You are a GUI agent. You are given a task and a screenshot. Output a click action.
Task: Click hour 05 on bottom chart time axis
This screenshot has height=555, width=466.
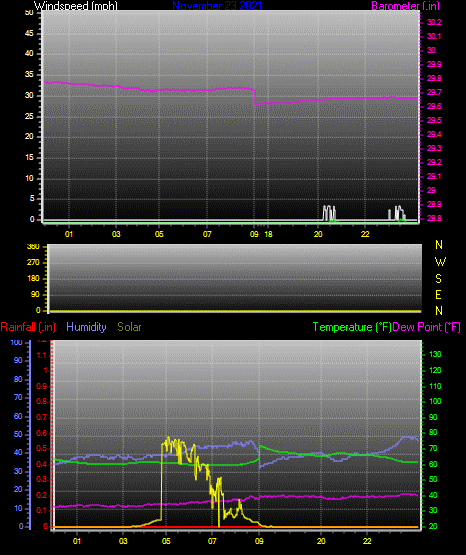[166, 541]
